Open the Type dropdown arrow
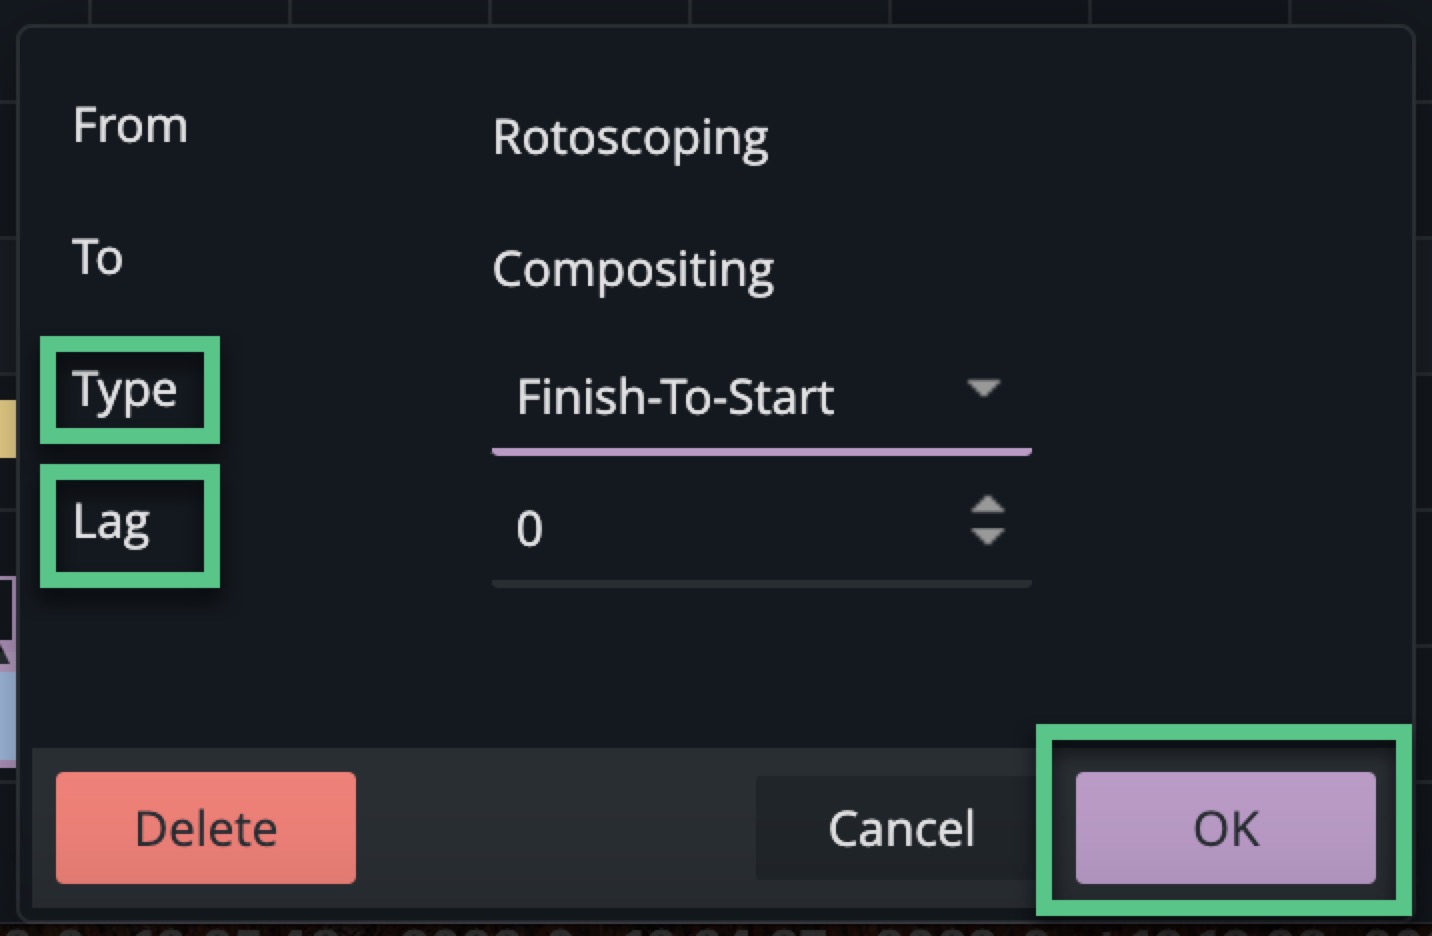Viewport: 1432px width, 936px height. (983, 388)
